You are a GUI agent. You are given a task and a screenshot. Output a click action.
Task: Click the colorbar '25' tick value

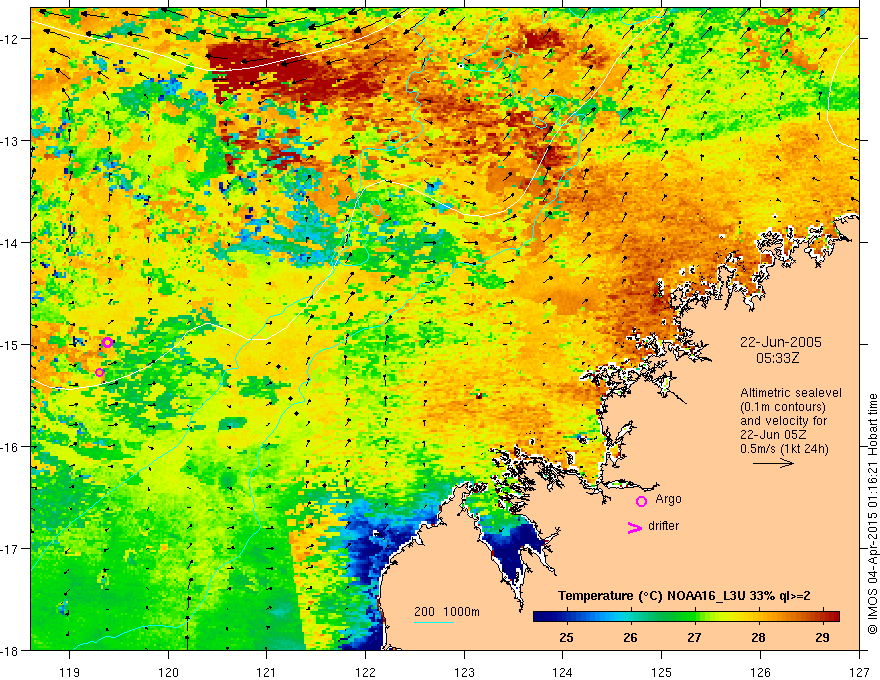click(x=566, y=637)
